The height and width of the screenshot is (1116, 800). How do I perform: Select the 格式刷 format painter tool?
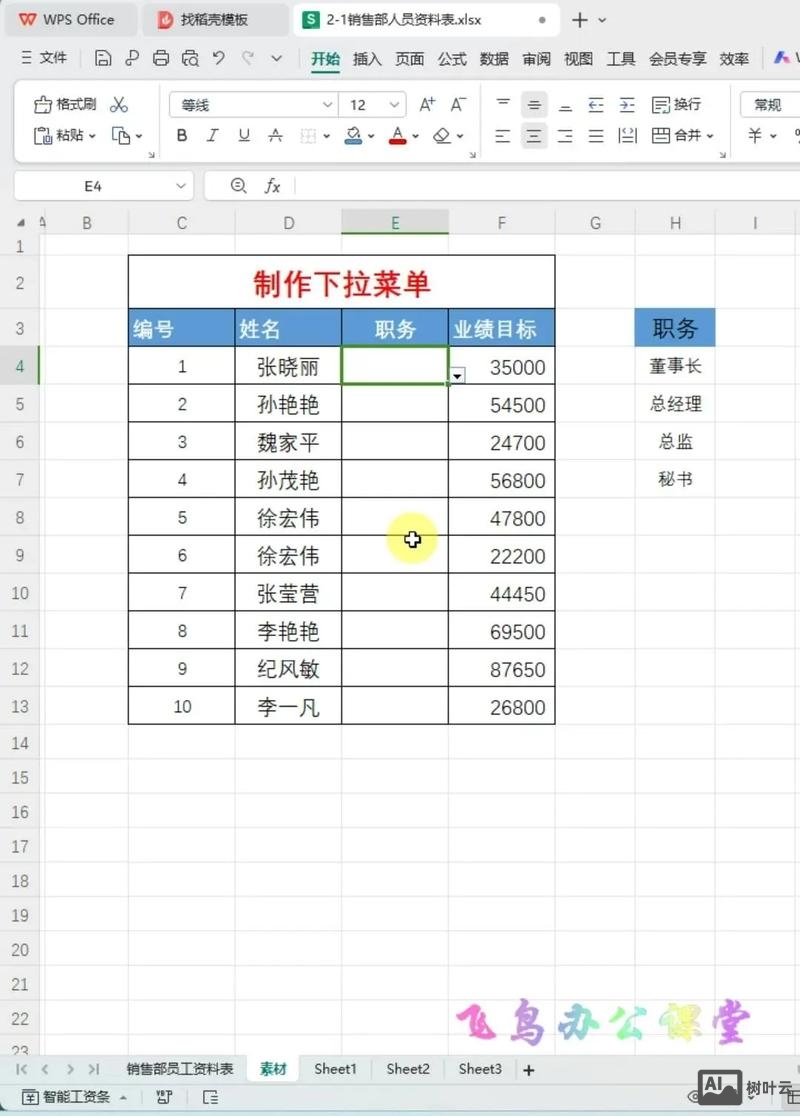click(60, 103)
